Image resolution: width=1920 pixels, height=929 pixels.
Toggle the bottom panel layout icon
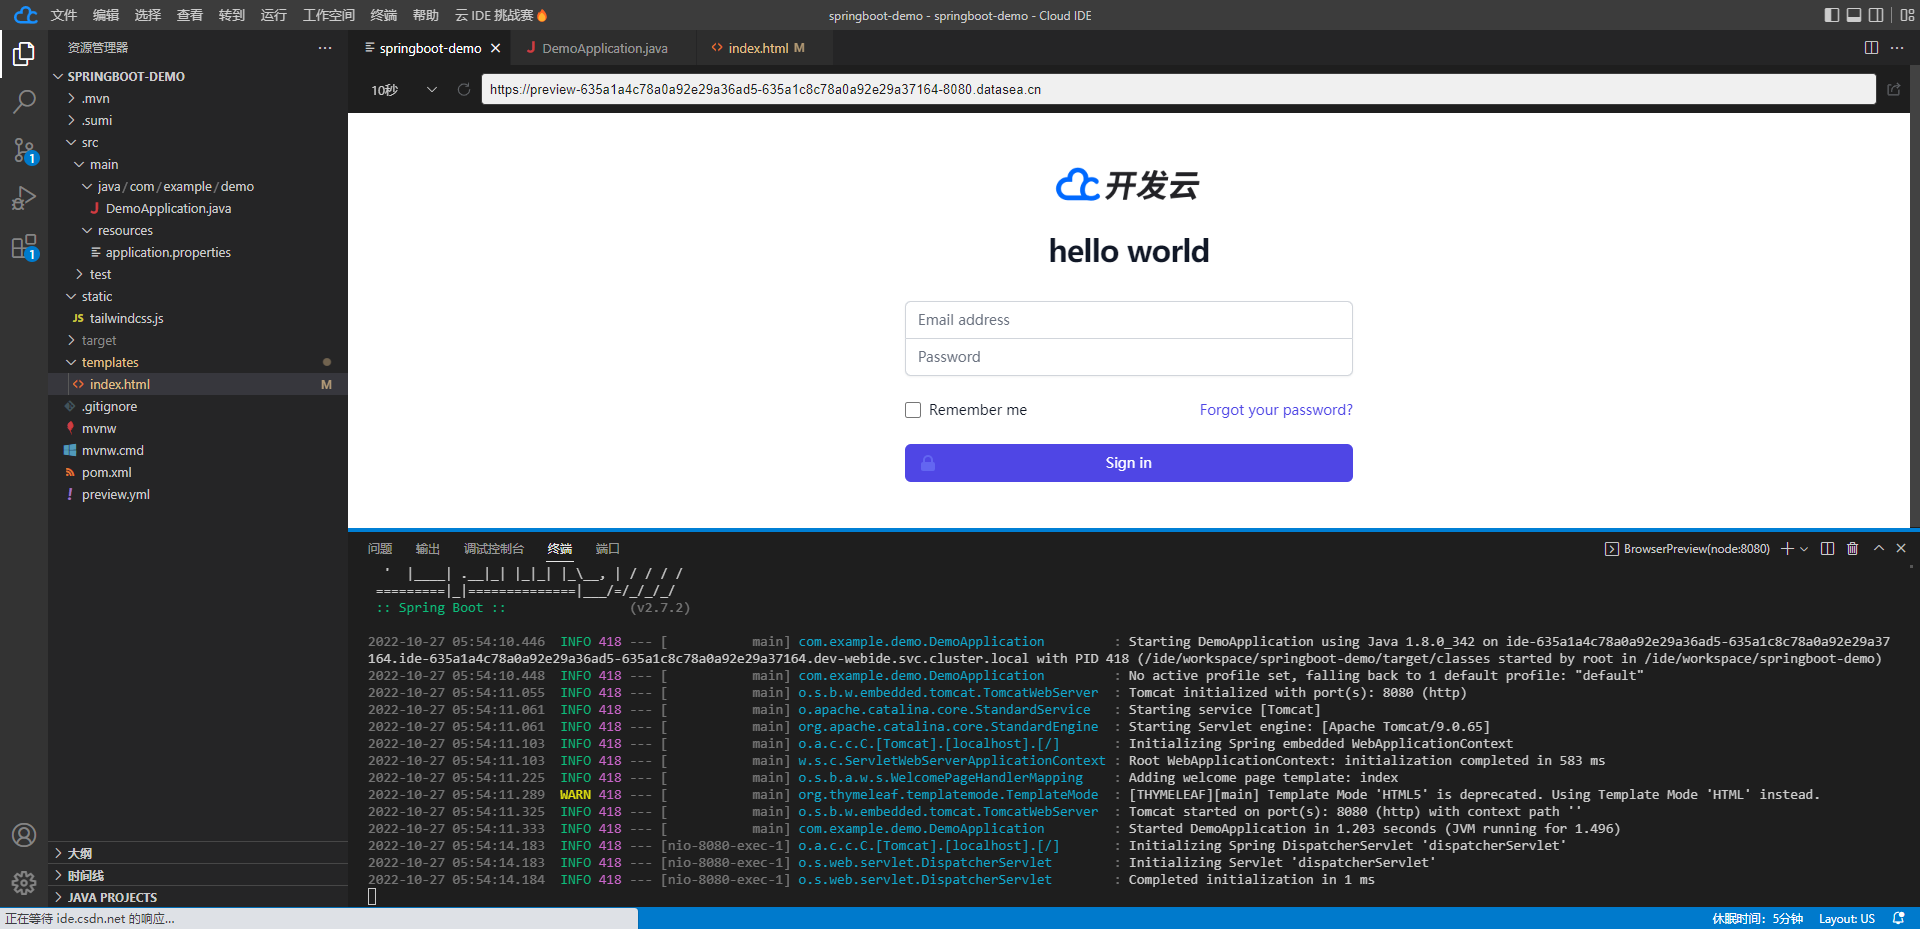pos(1853,15)
